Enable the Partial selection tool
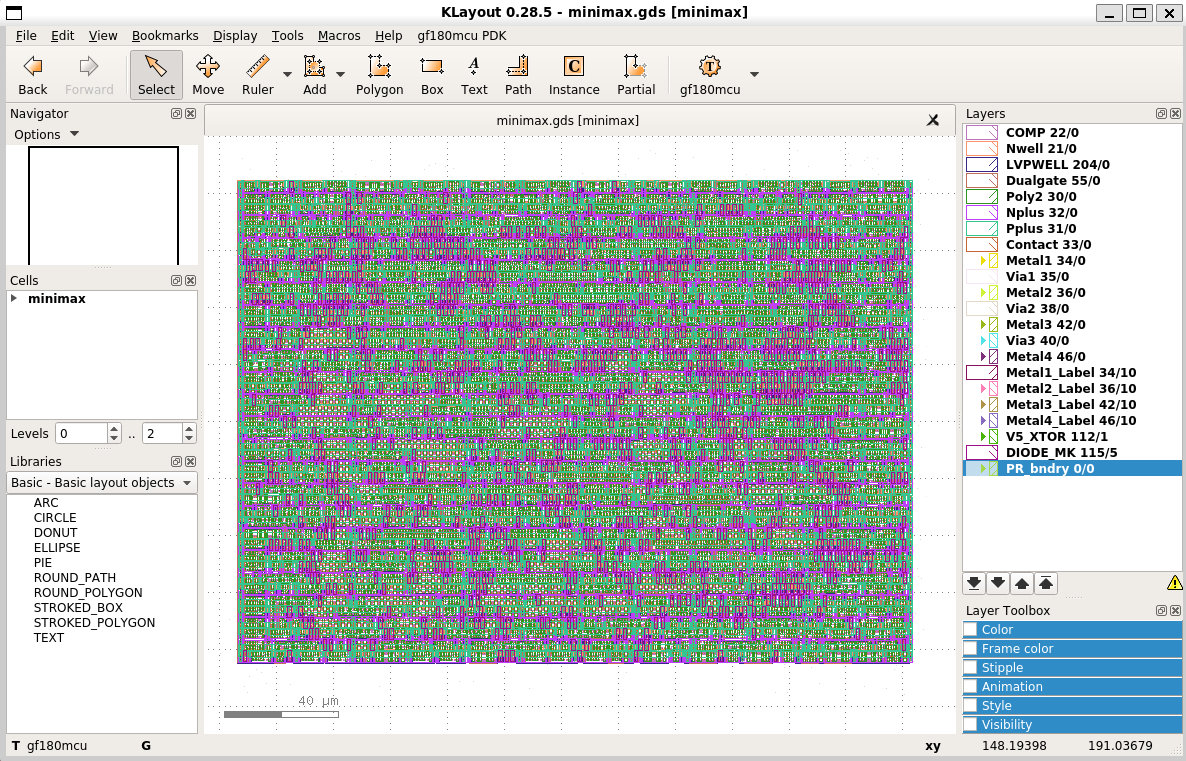The width and height of the screenshot is (1186, 761). [x=636, y=75]
